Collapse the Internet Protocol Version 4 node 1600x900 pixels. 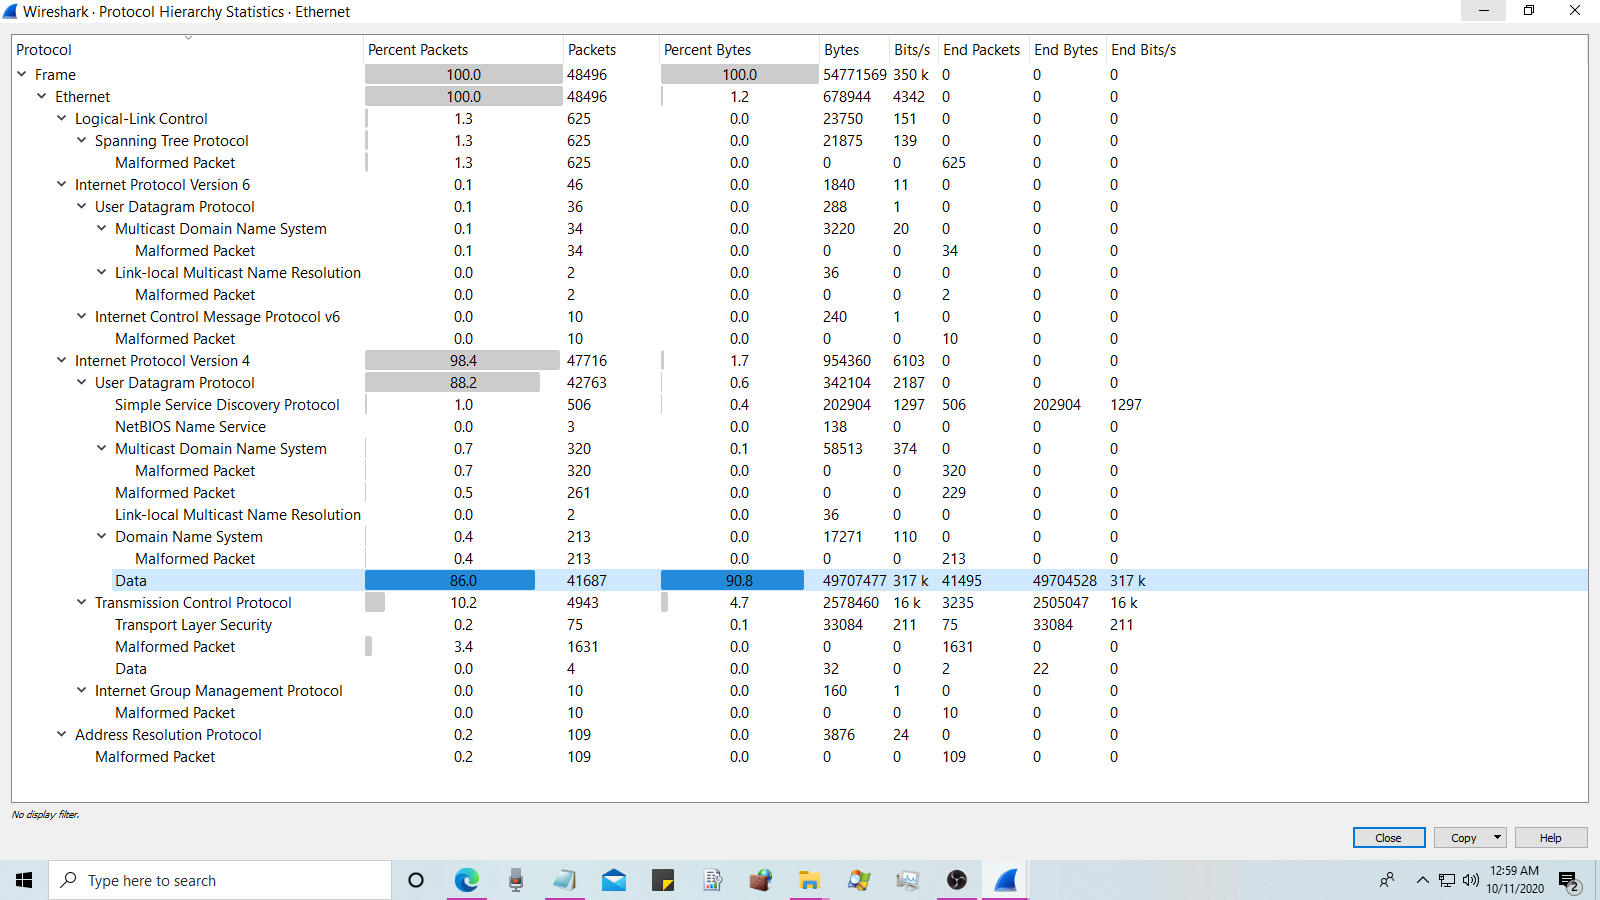click(62, 360)
